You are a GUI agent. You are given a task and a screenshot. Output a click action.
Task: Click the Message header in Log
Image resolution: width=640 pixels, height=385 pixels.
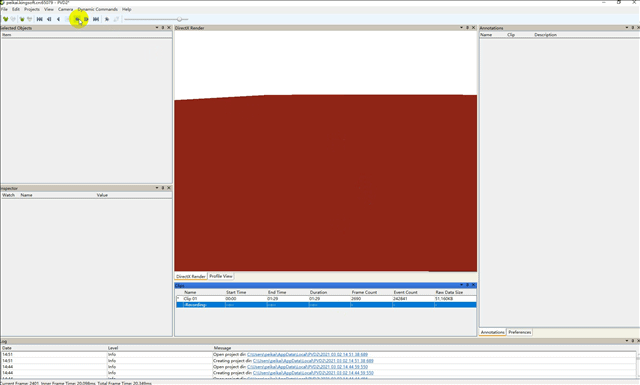coord(222,348)
